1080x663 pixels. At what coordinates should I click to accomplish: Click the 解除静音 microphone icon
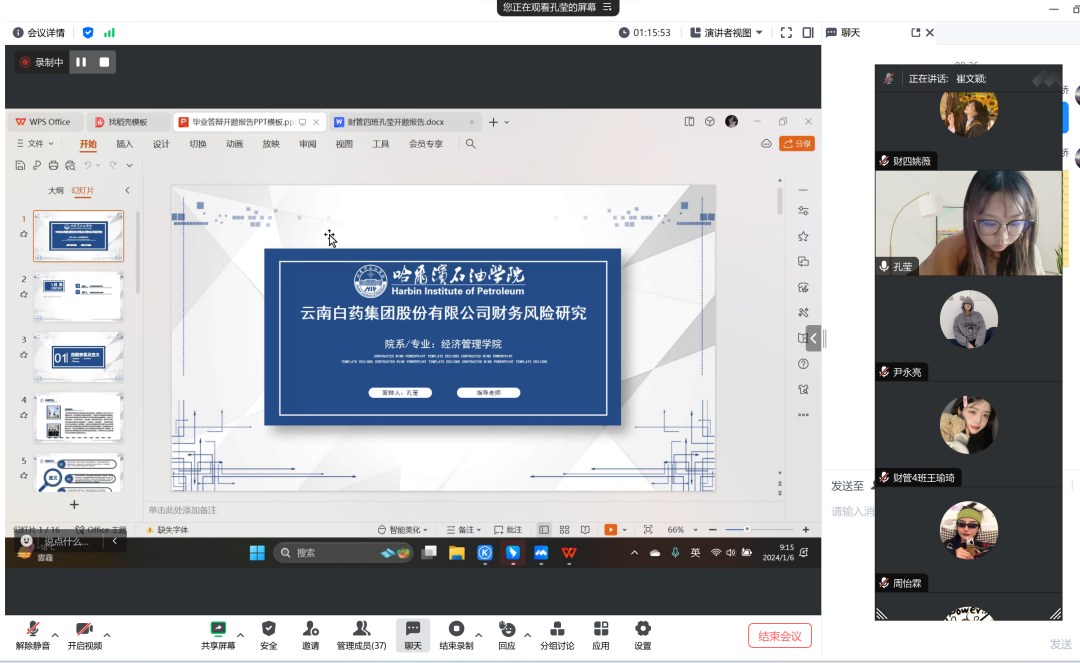(x=33, y=629)
